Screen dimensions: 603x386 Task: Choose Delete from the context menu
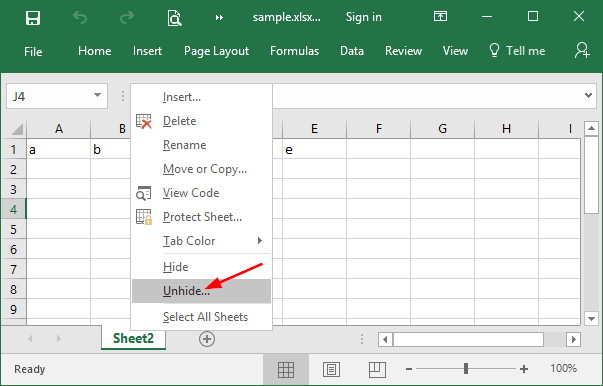click(202, 121)
